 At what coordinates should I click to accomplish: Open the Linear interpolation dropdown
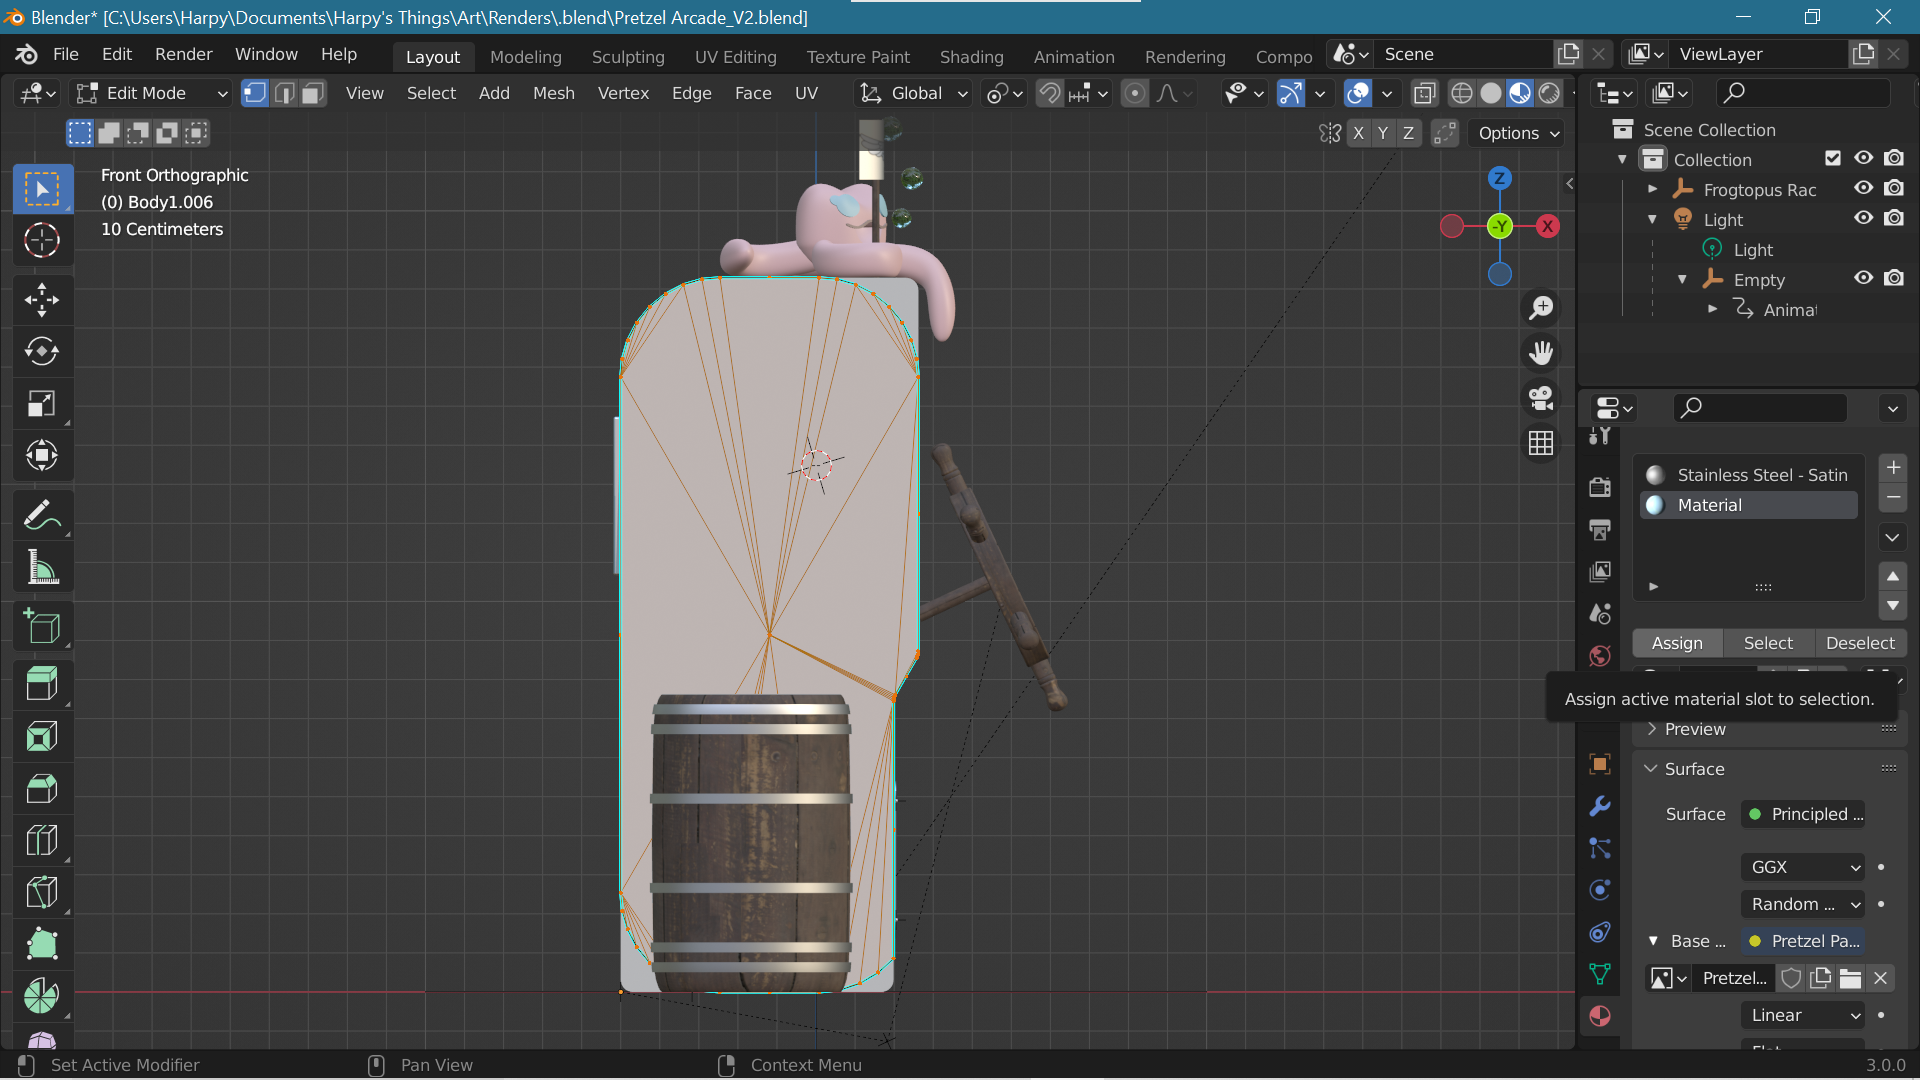coord(1803,1015)
